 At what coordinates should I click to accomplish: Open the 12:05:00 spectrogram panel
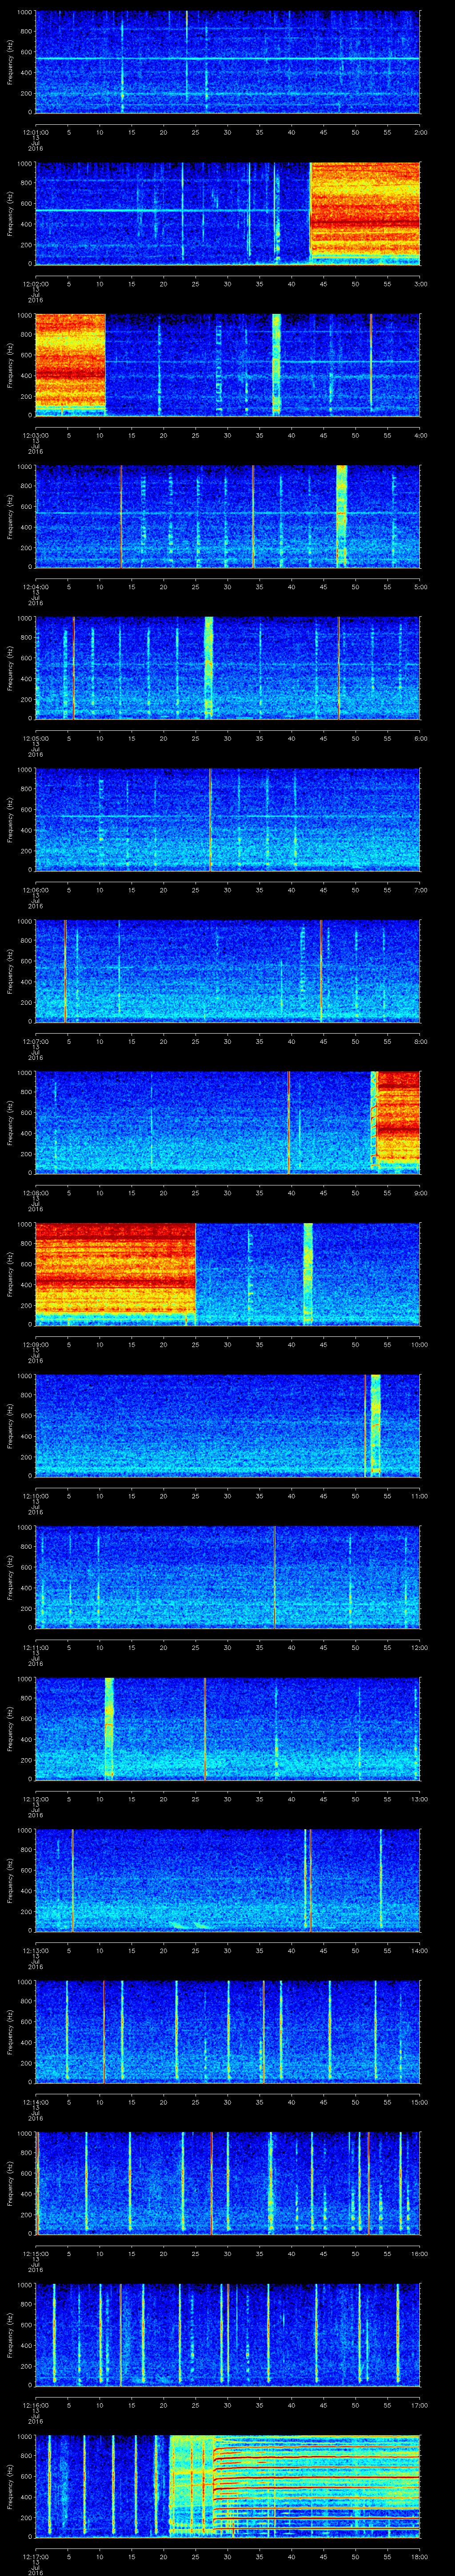click(227, 668)
